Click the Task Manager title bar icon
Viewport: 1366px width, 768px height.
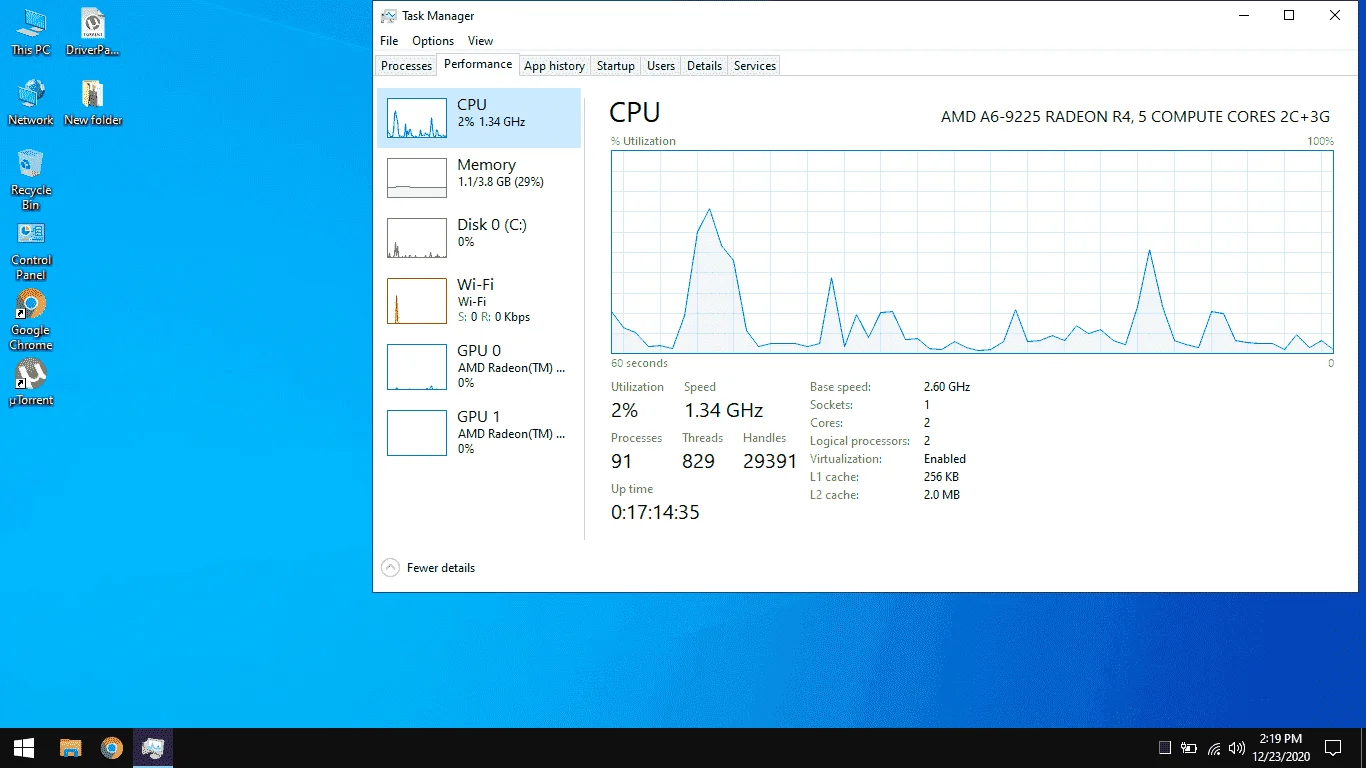tap(389, 16)
